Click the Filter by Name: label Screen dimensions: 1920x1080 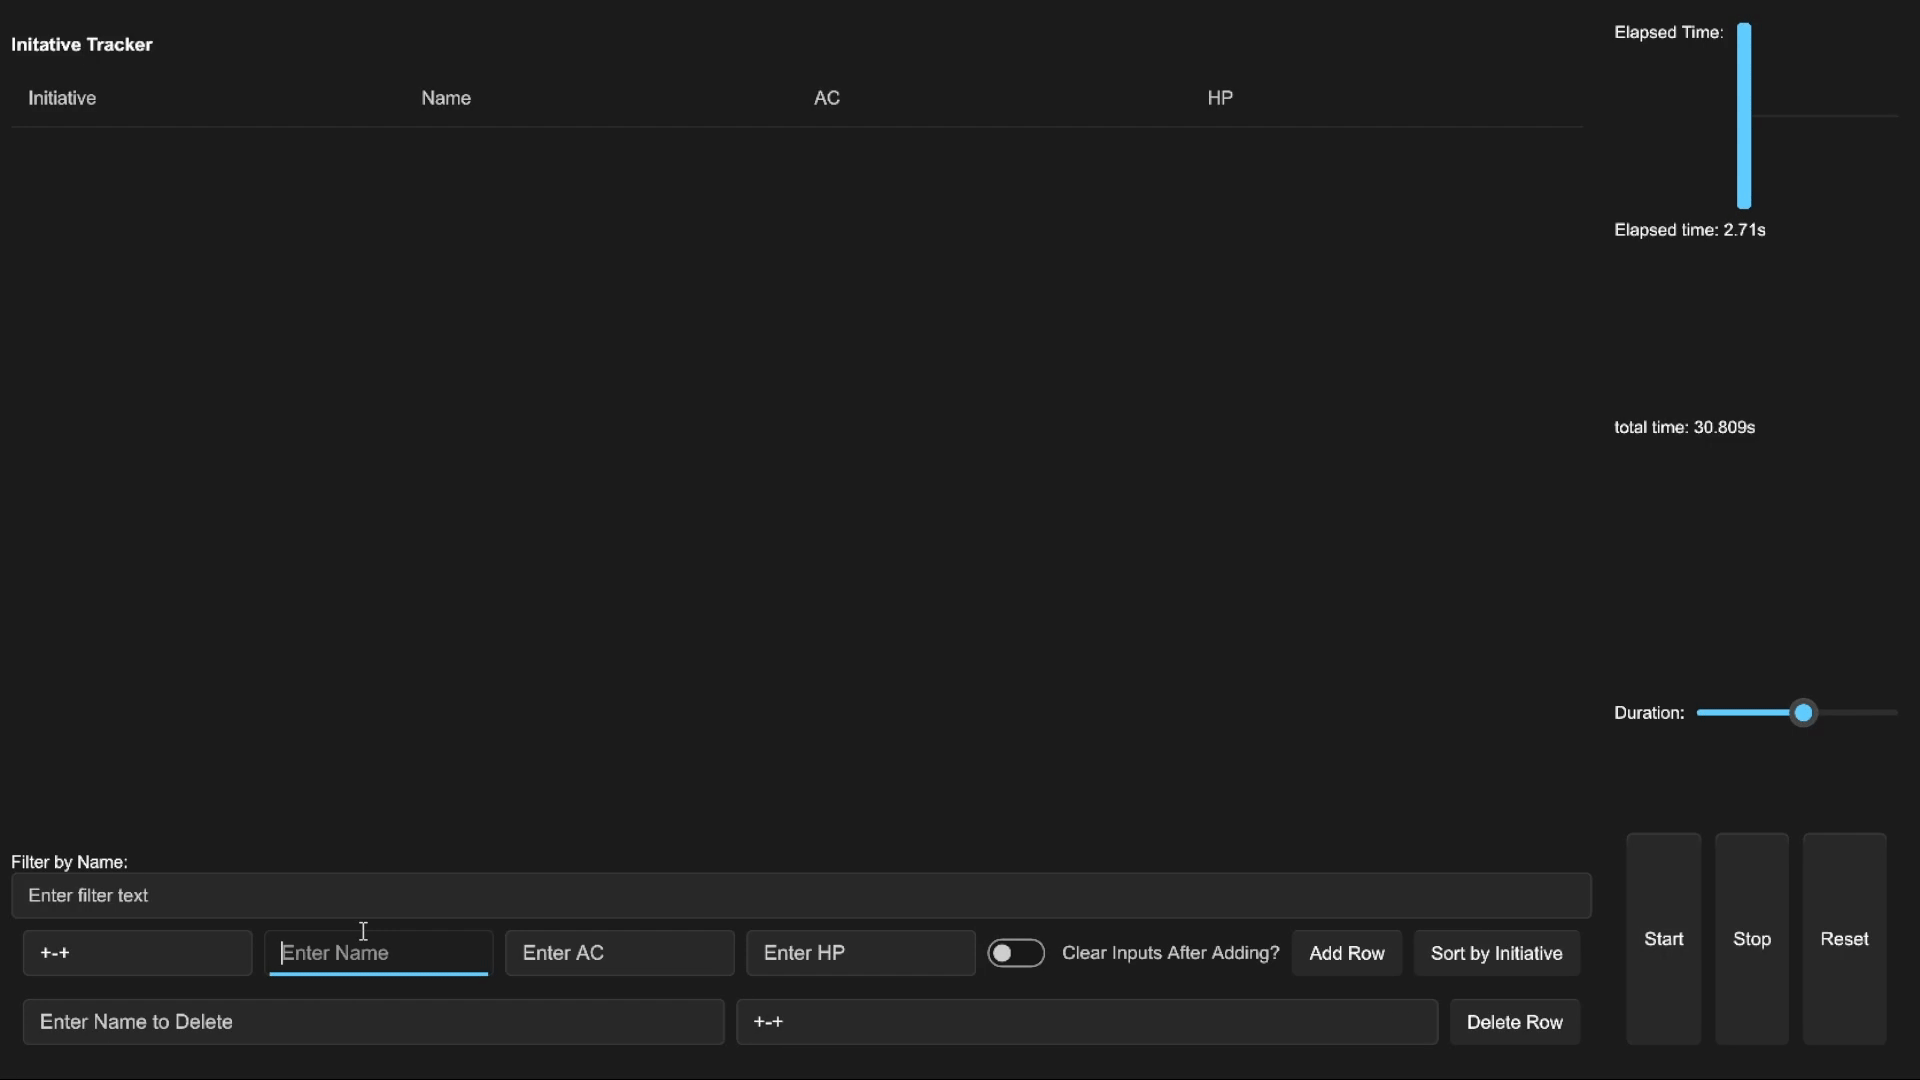pos(69,862)
